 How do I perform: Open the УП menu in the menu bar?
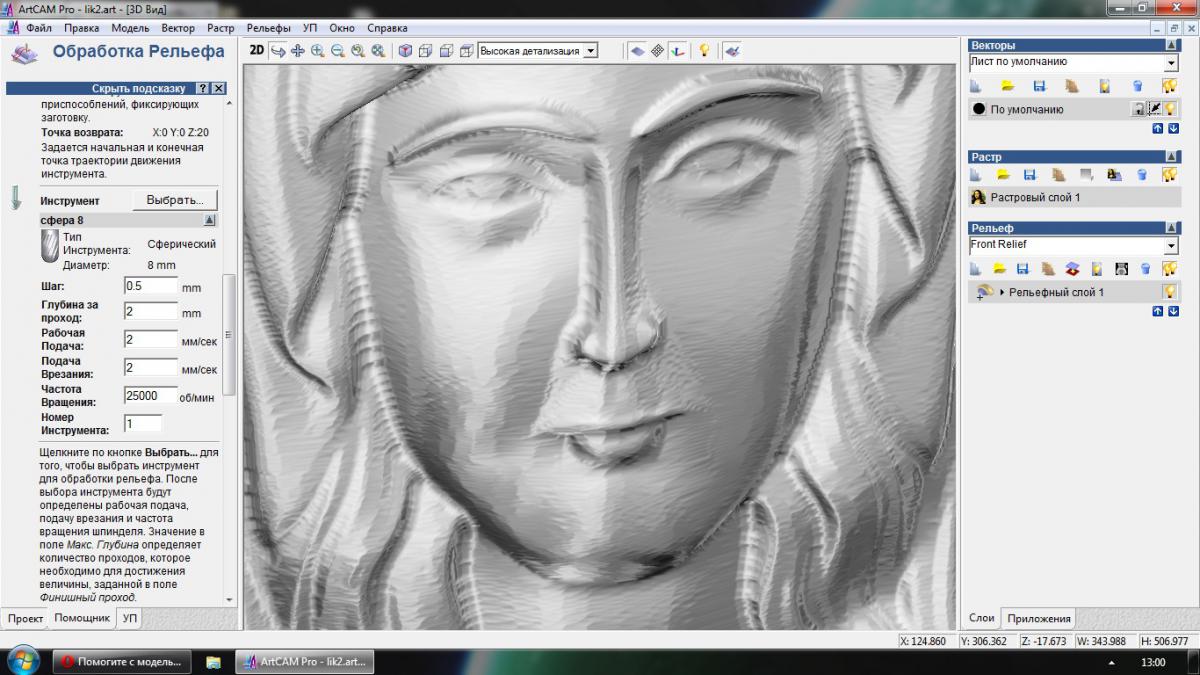click(310, 28)
